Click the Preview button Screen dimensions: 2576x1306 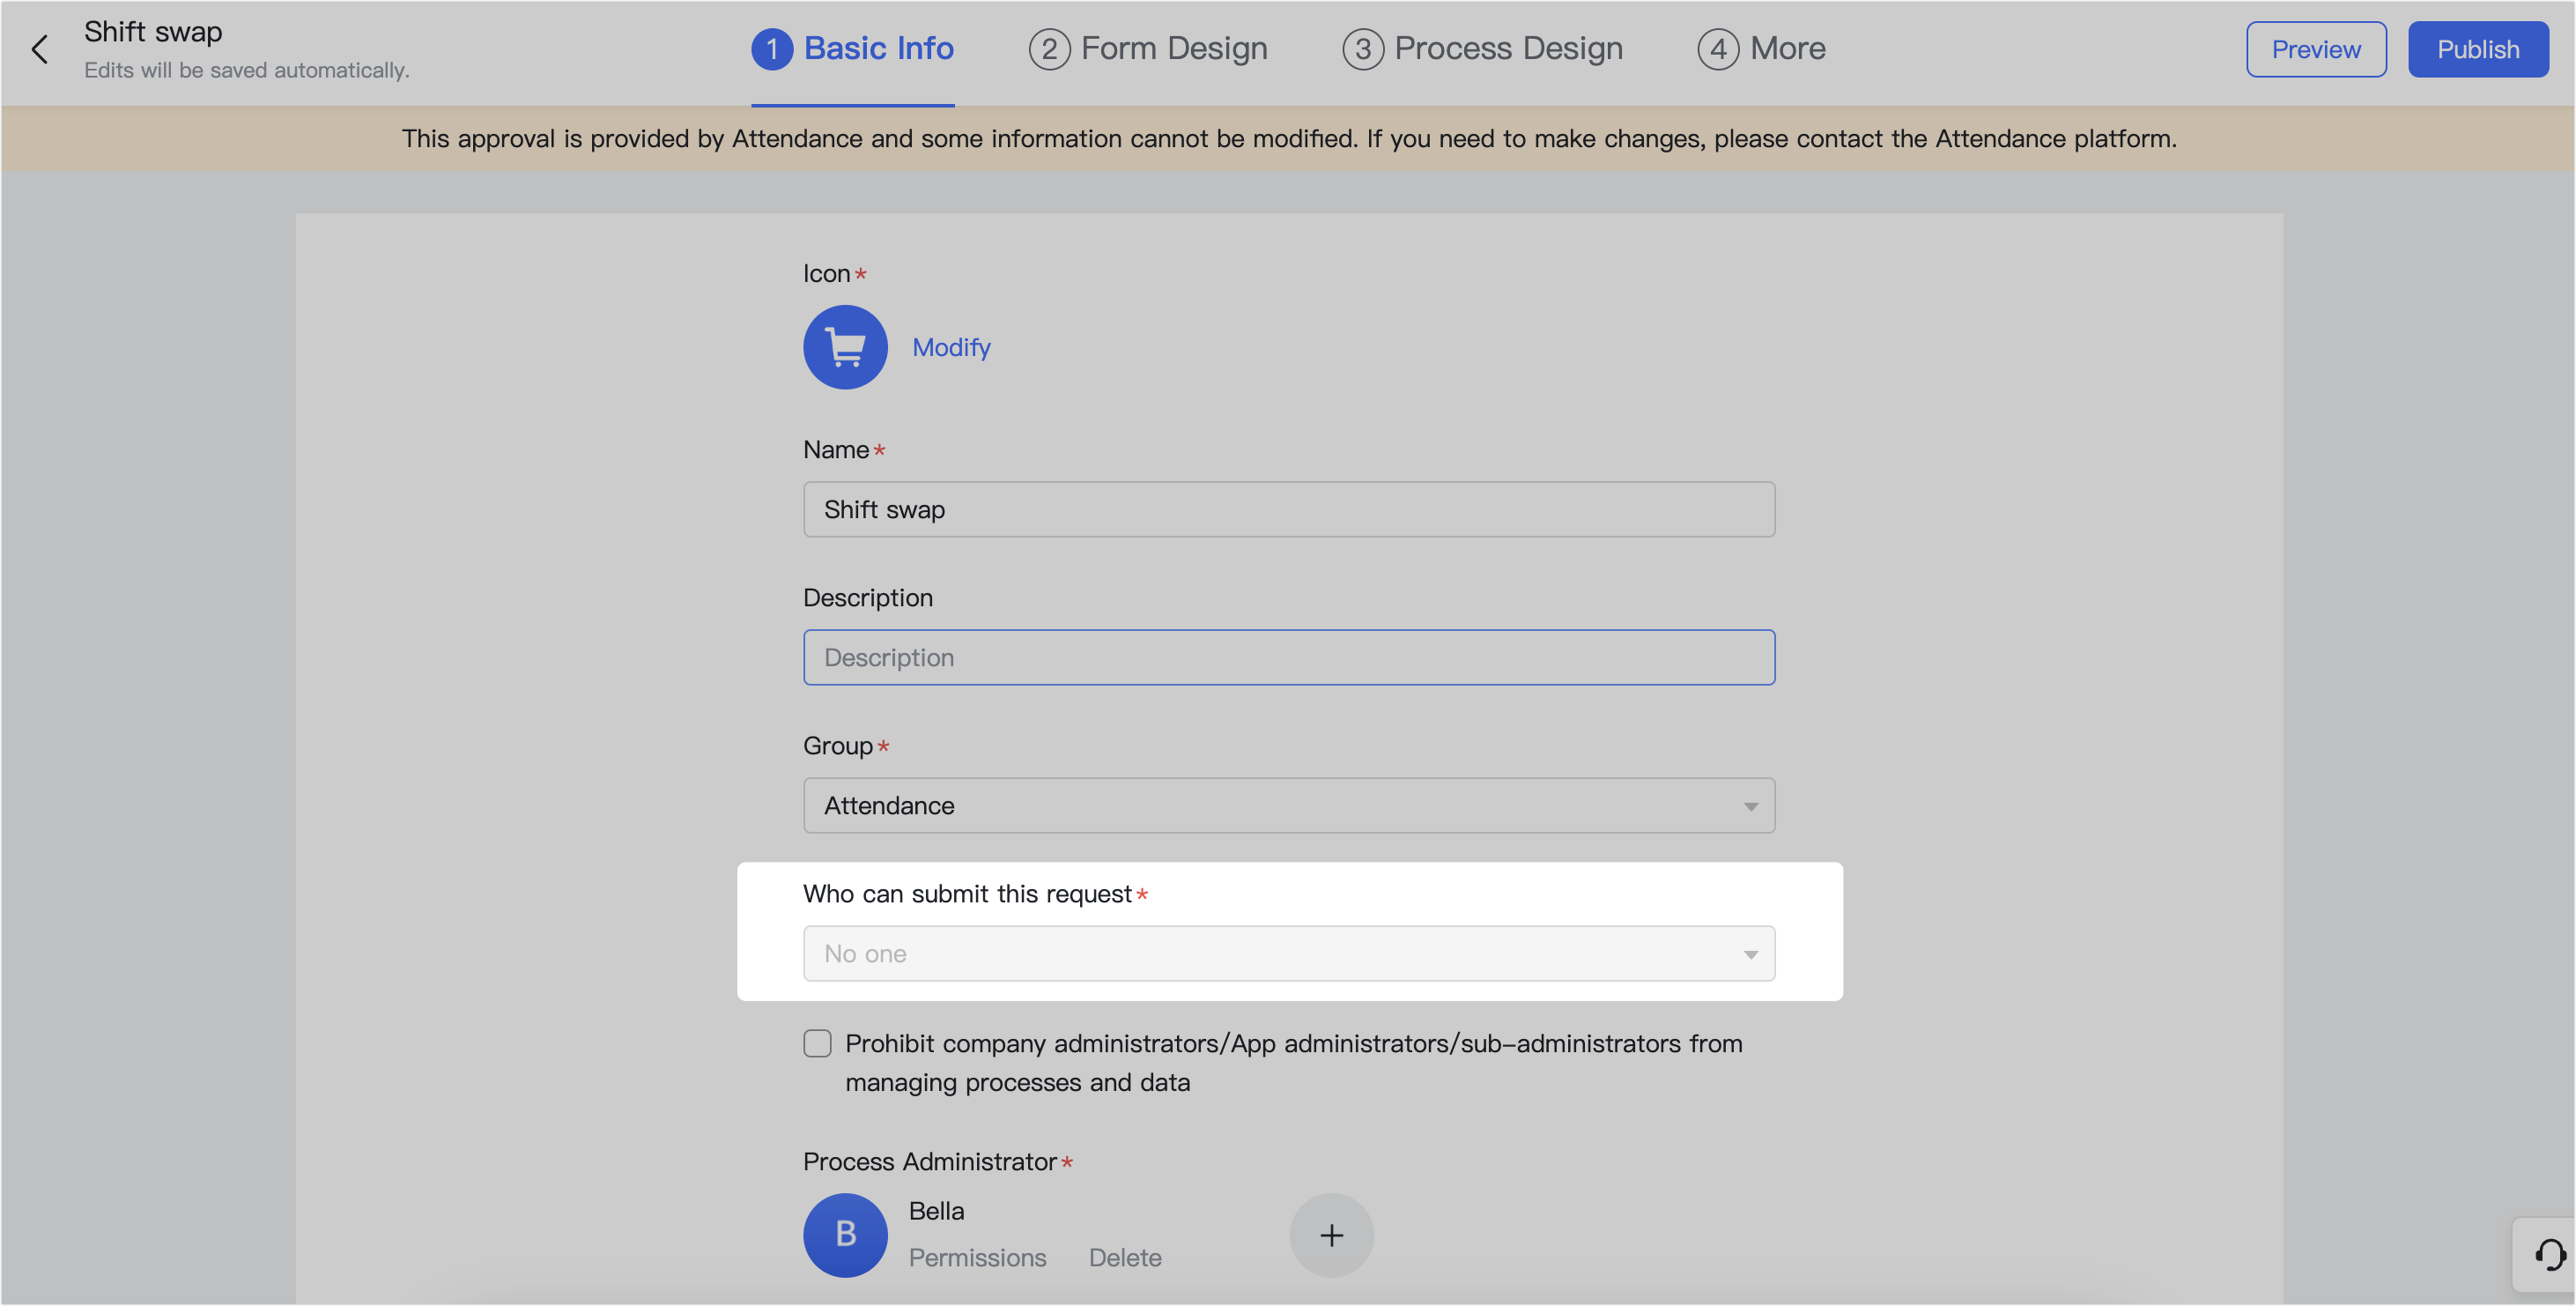point(2315,49)
